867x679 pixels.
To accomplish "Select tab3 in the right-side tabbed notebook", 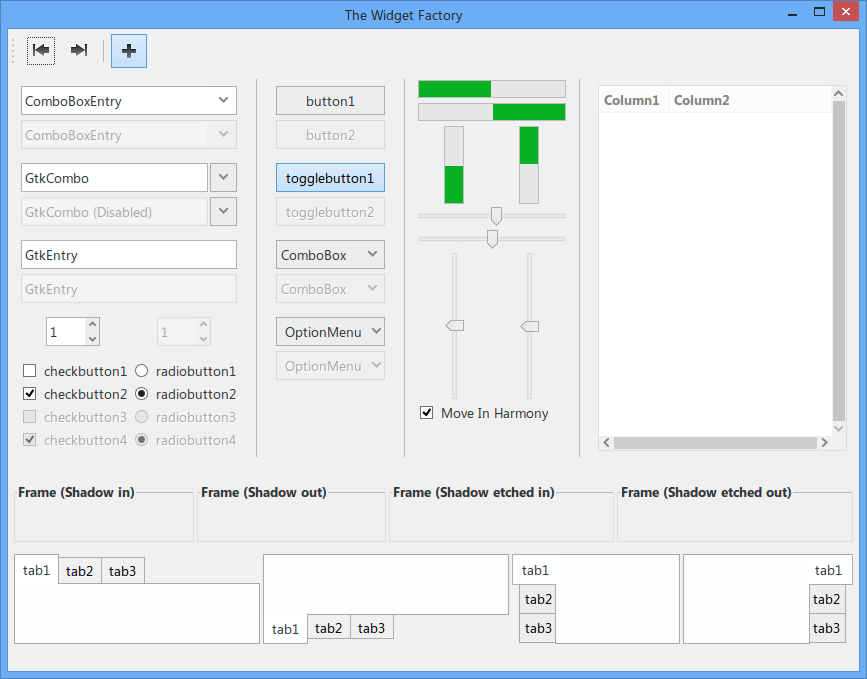I will (826, 628).
